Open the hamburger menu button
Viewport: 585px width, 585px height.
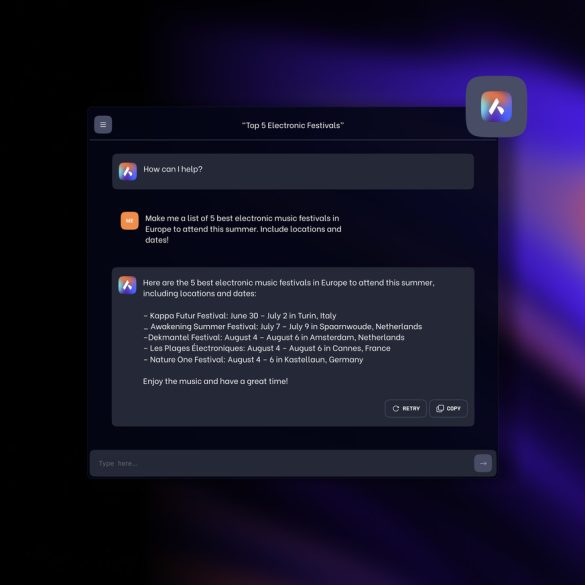tap(103, 125)
